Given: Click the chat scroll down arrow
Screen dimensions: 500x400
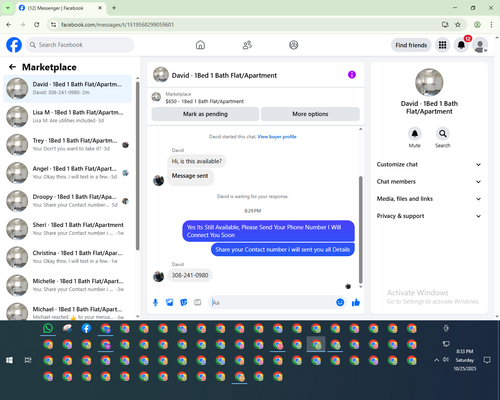Looking at the screenshot, I should tap(360, 287).
